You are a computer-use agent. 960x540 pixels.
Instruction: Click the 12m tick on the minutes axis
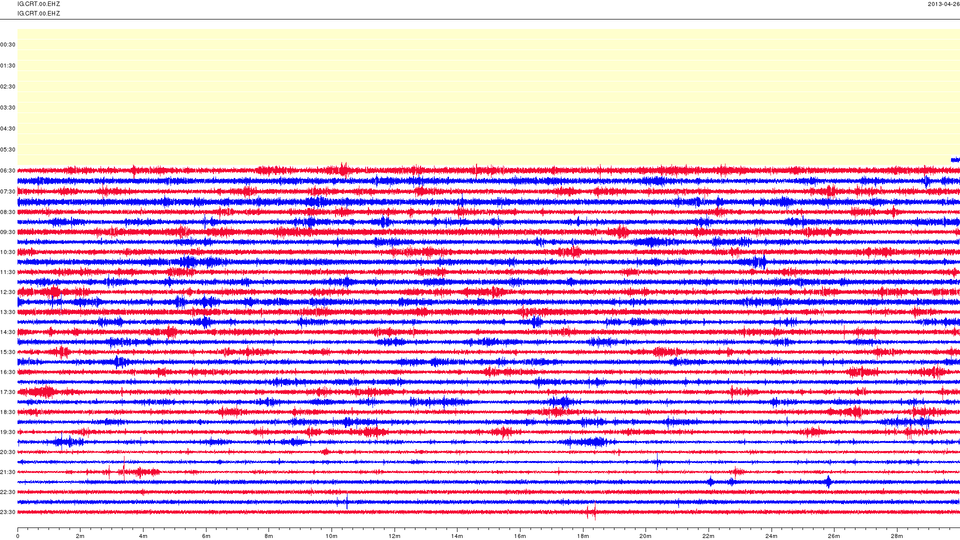tap(394, 536)
